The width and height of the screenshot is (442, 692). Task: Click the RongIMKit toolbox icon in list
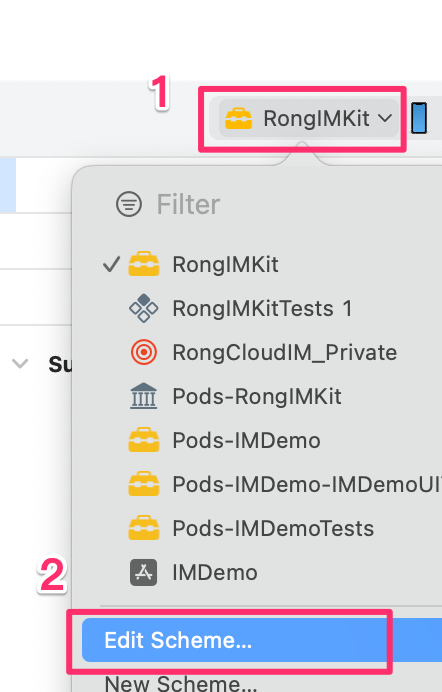coord(144,264)
